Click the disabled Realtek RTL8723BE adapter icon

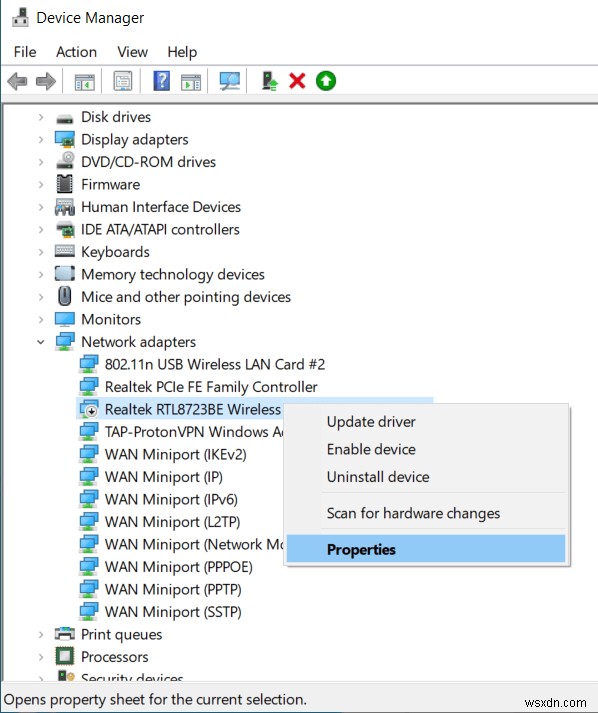pos(89,409)
